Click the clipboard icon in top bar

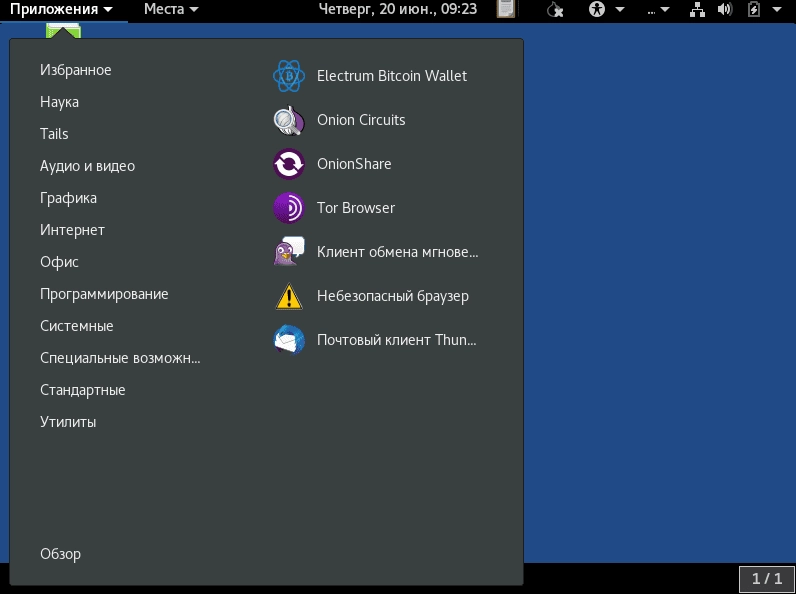(506, 9)
